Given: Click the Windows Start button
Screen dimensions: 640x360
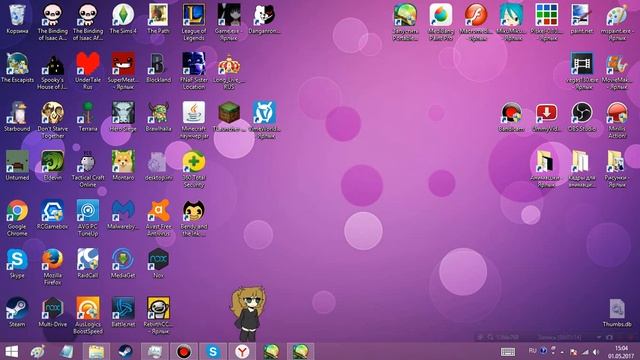Looking at the screenshot, I should point(11,351).
